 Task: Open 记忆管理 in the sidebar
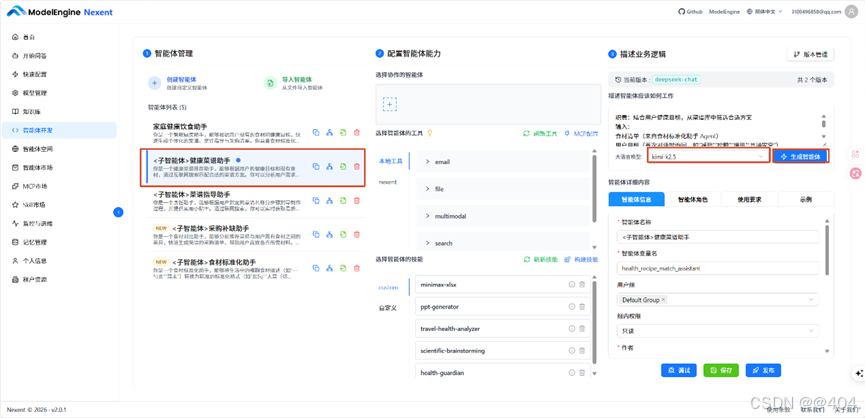pos(58,242)
